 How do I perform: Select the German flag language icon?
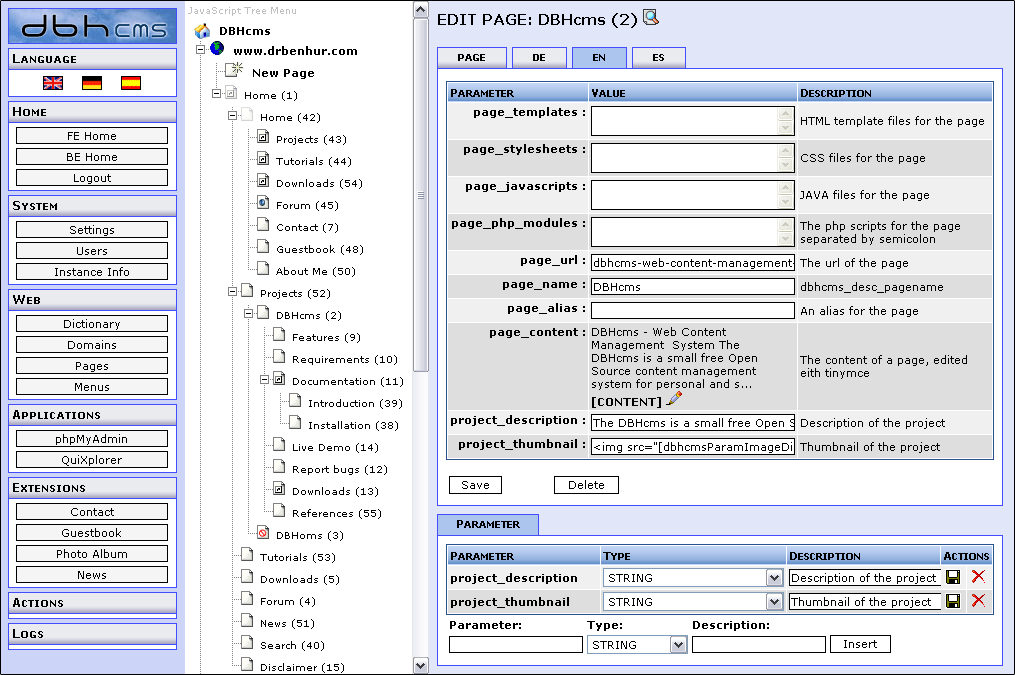pyautogui.click(x=92, y=83)
